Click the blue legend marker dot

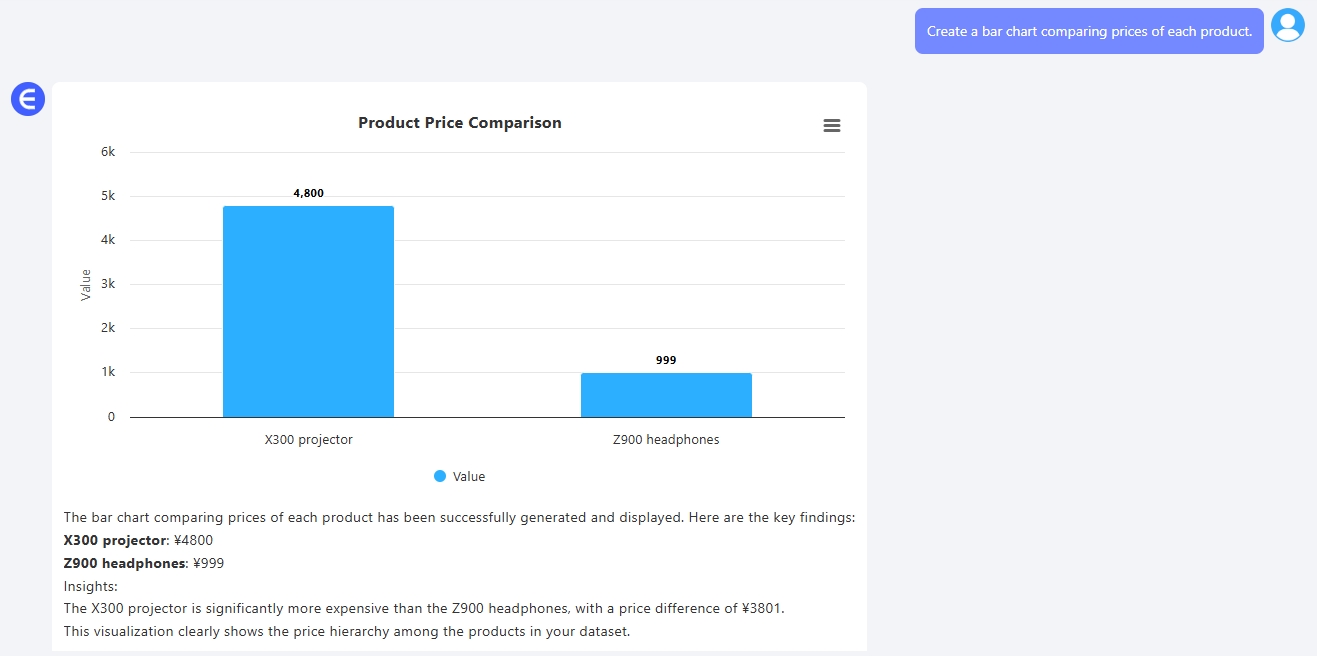coord(440,477)
